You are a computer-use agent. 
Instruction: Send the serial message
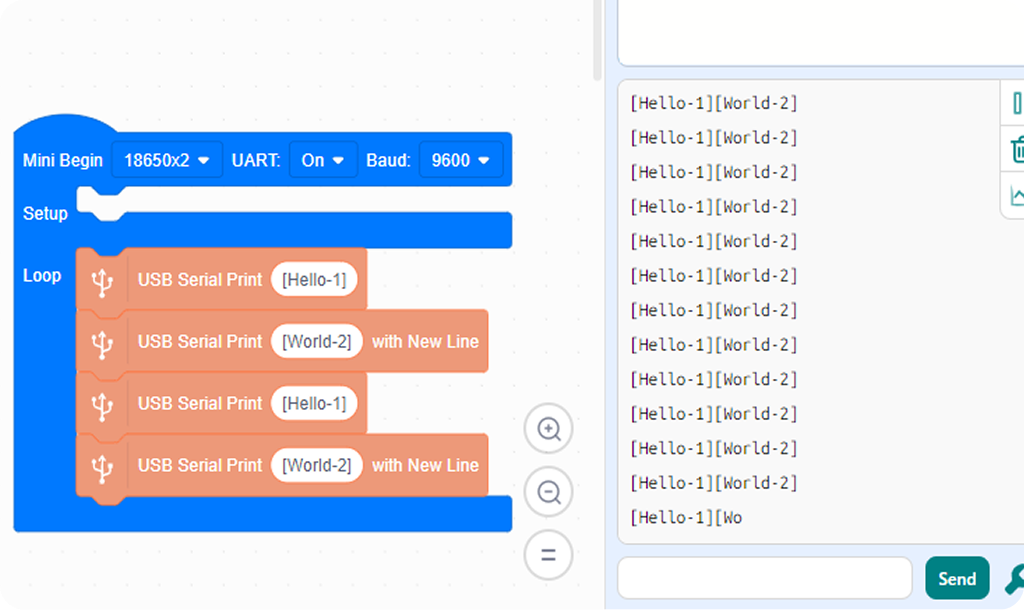[x=957, y=579]
